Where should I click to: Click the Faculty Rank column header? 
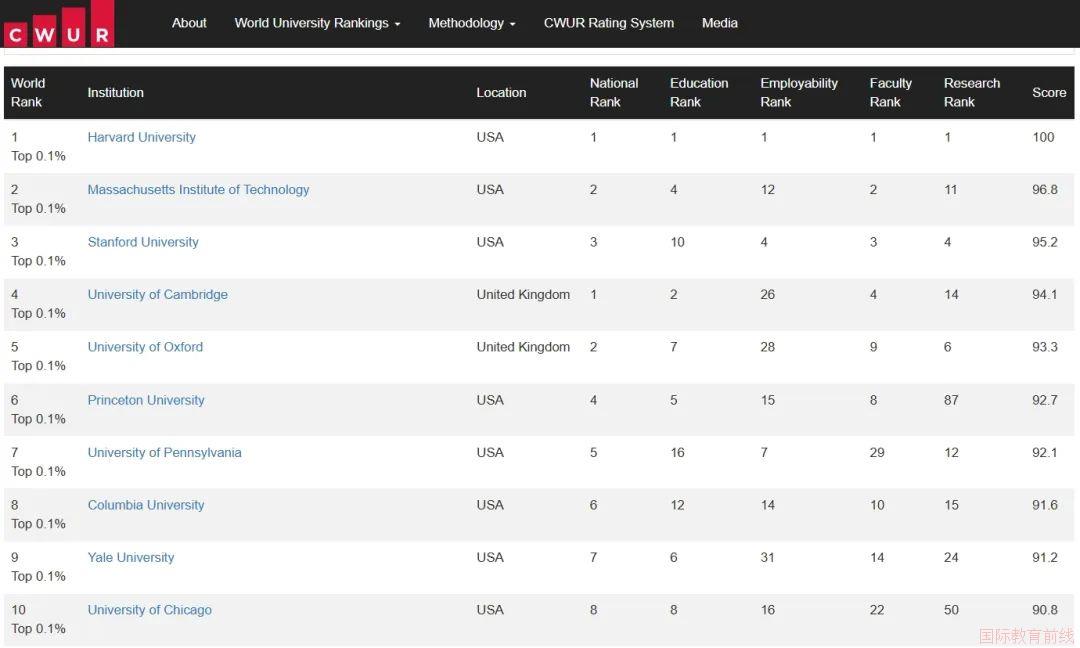coord(890,92)
